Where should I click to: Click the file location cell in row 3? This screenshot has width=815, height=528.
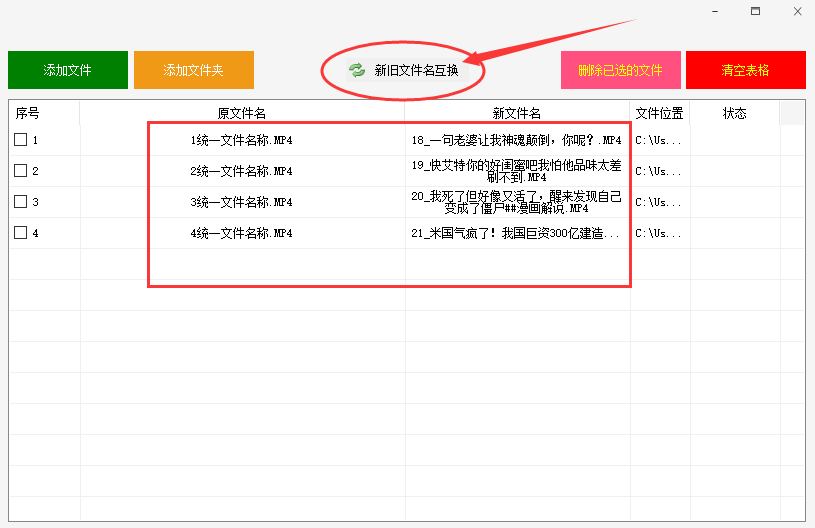pos(659,202)
